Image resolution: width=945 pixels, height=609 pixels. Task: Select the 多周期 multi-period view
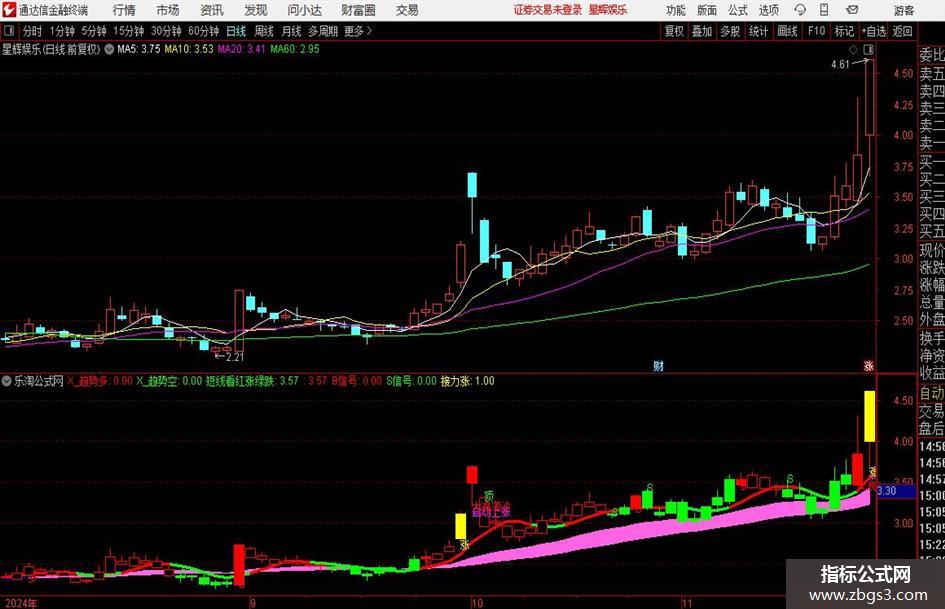click(323, 31)
